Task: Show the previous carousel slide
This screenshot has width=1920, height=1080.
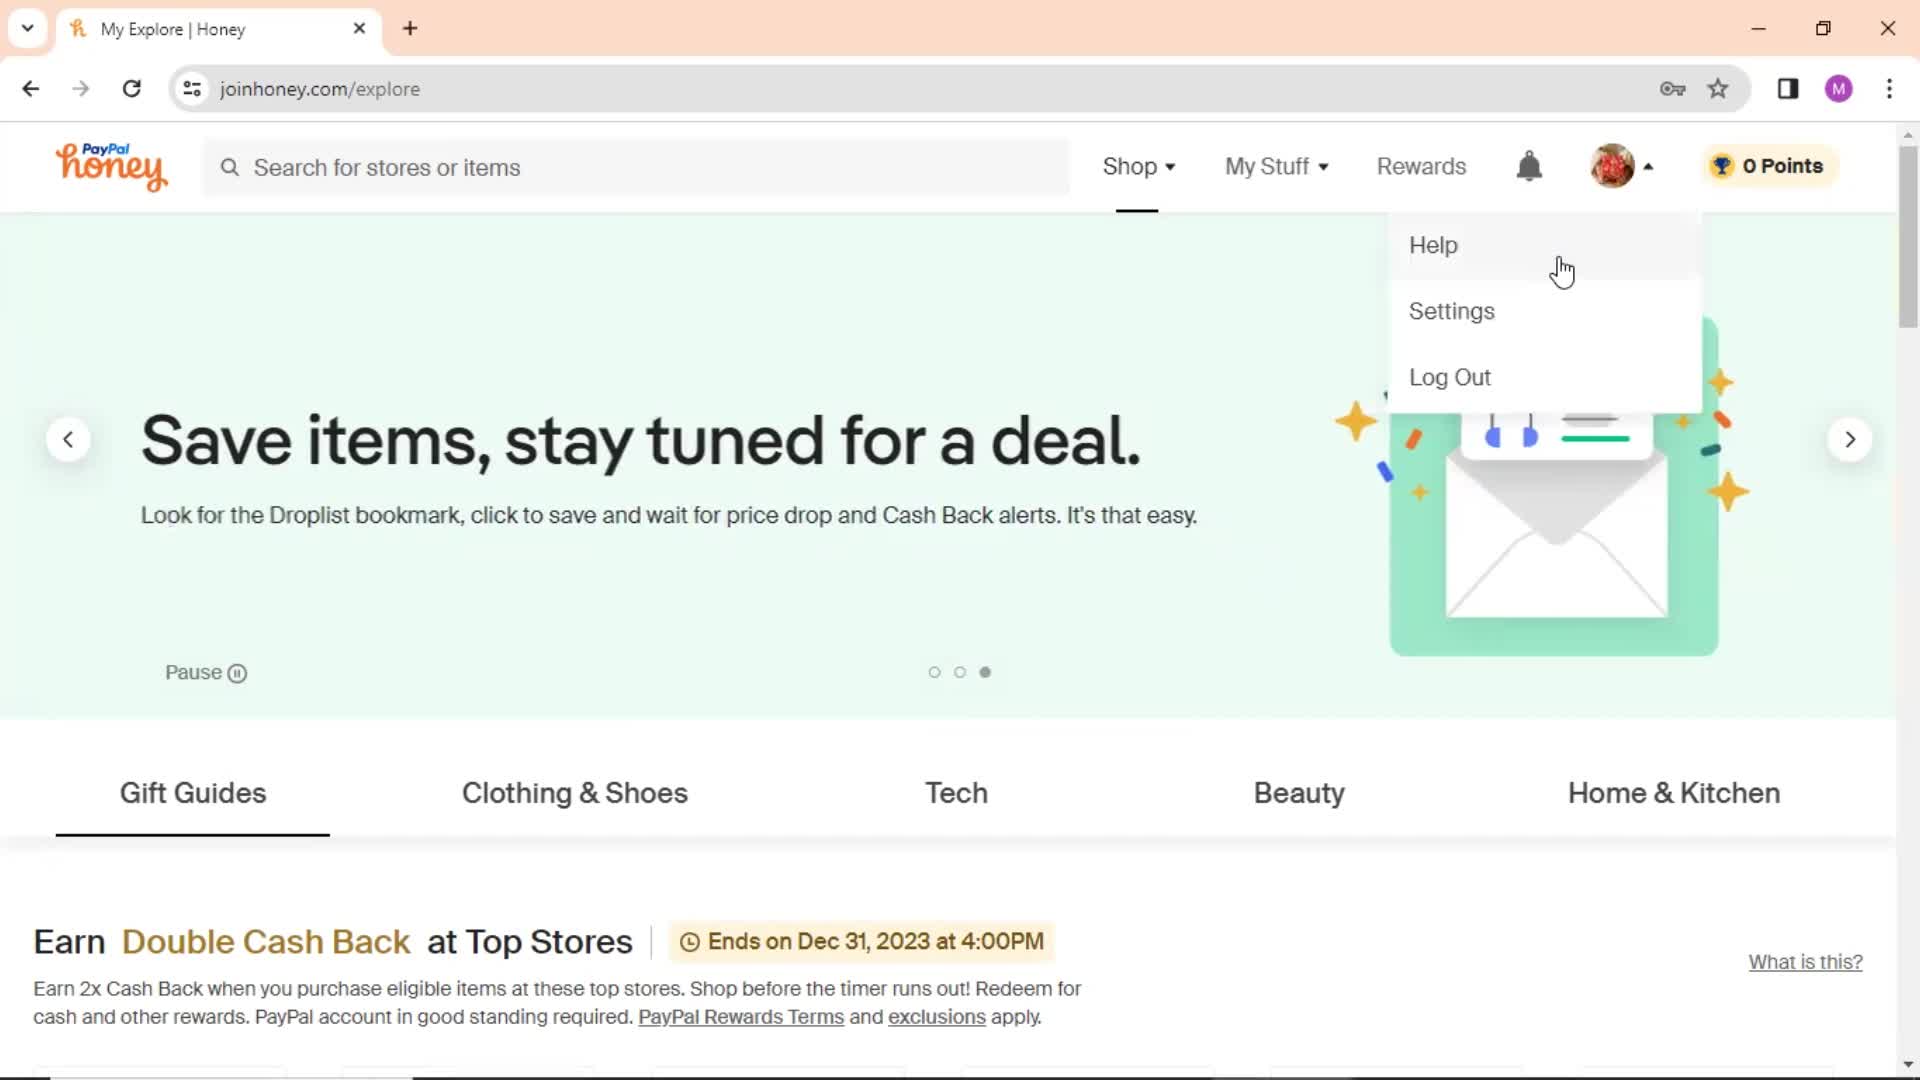Action: pyautogui.click(x=68, y=439)
